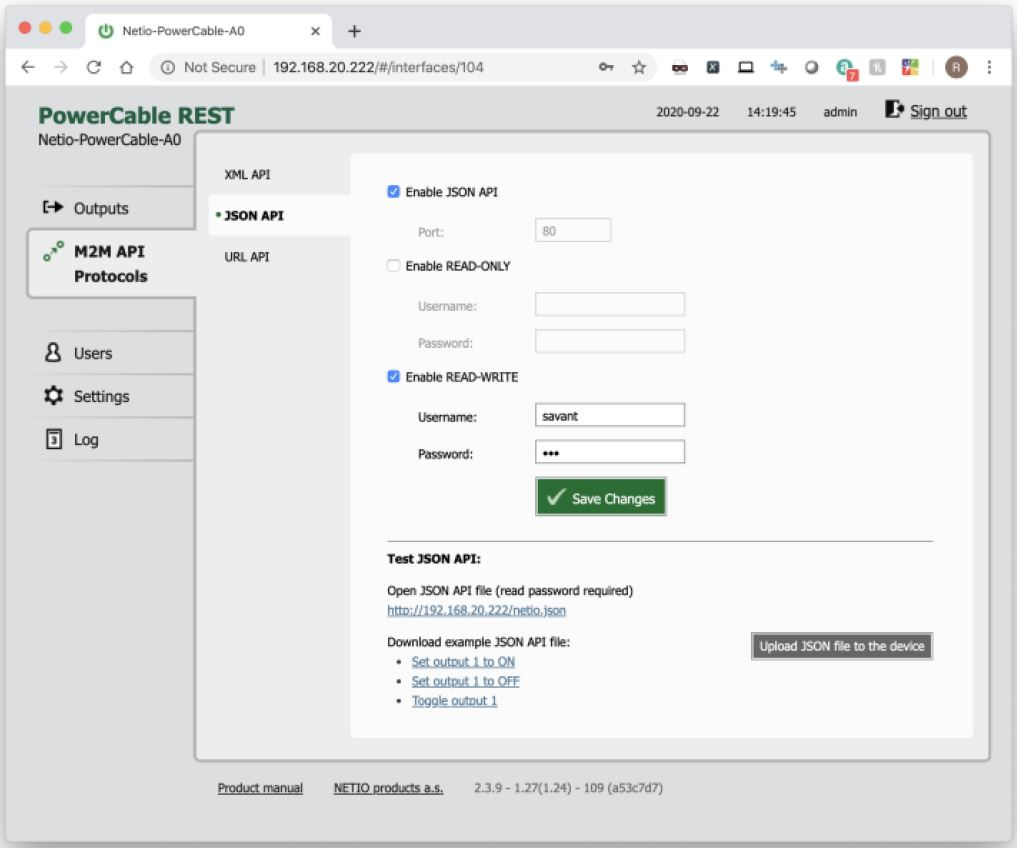Viewport: 1017px width, 848px height.
Task: Select the Netio-PowerCable-A0 browser tab
Action: point(208,30)
